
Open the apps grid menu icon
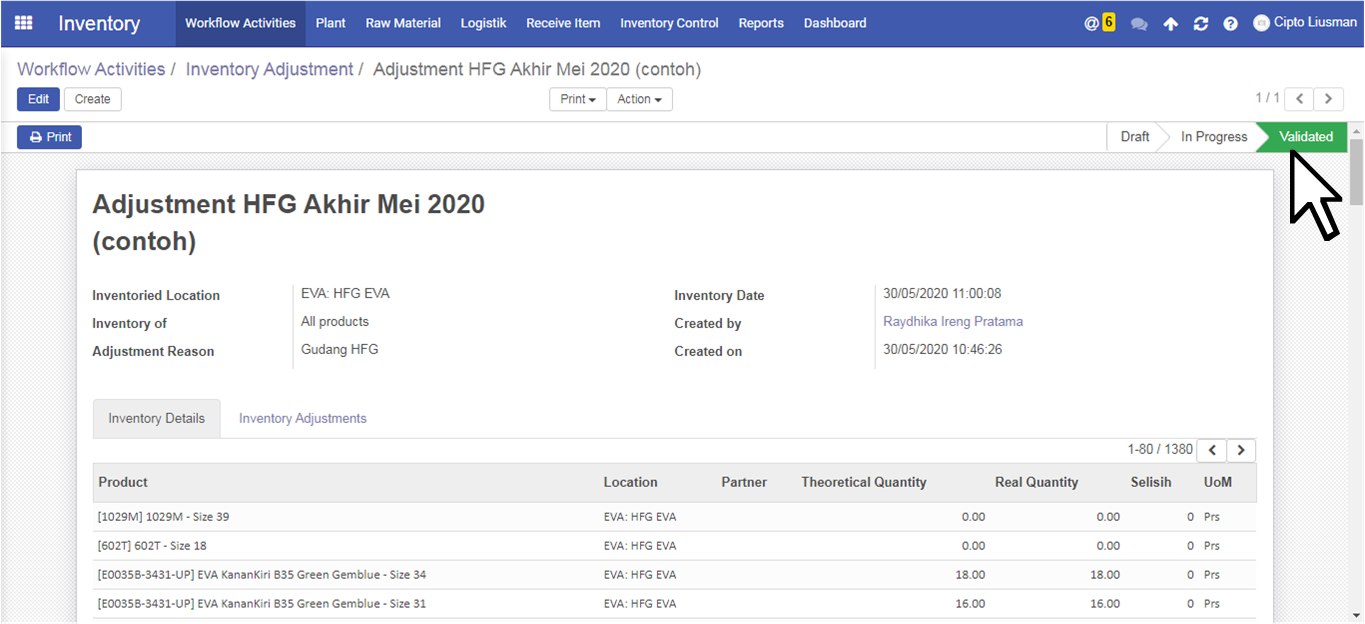pyautogui.click(x=23, y=23)
